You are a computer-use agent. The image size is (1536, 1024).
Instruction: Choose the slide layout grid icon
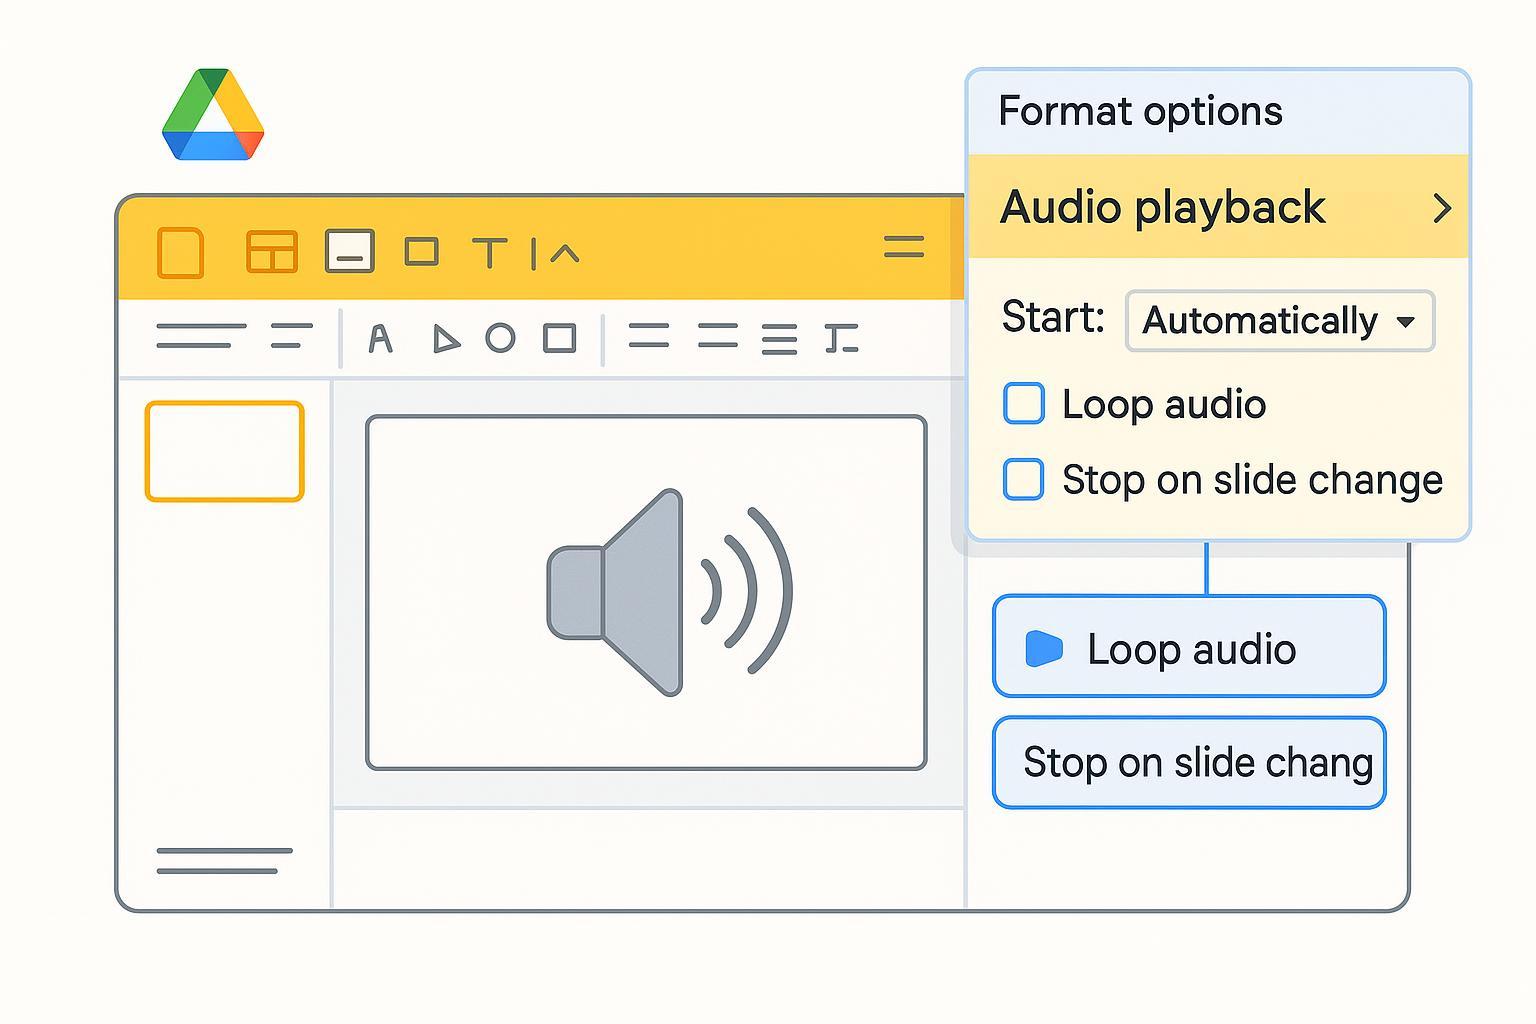click(x=272, y=252)
